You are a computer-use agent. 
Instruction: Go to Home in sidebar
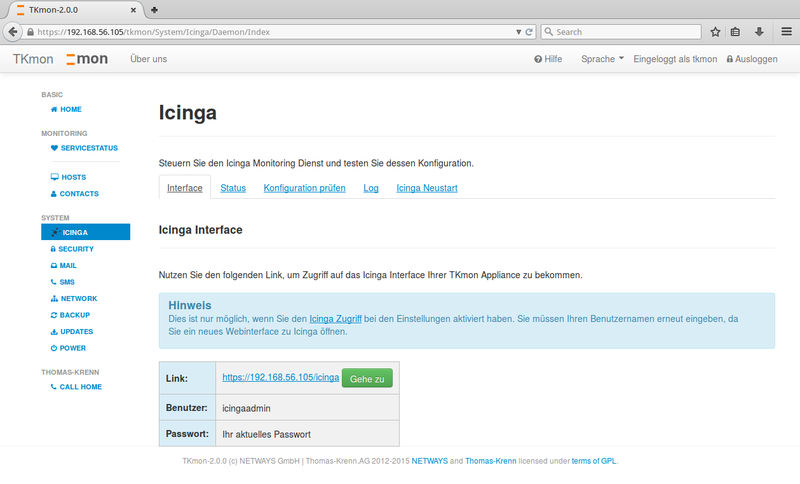click(66, 109)
